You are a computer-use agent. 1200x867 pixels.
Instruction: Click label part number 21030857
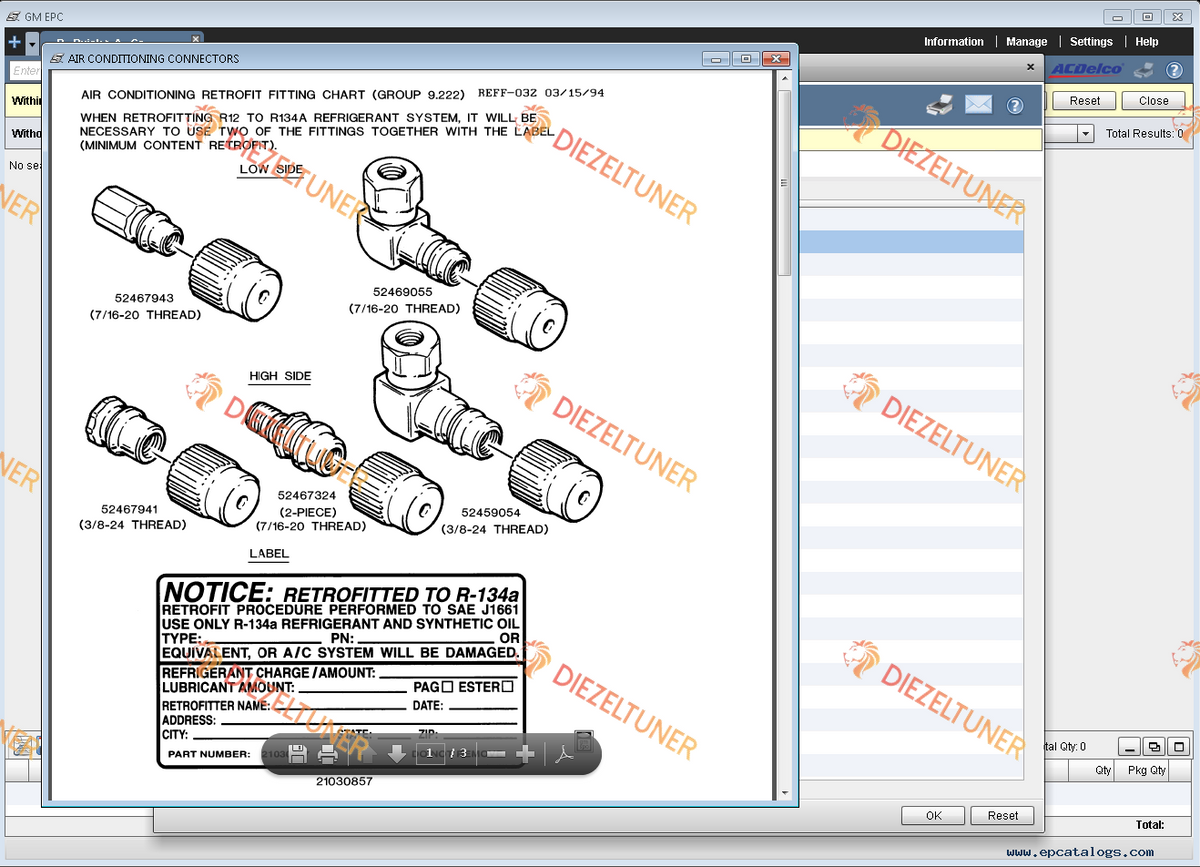[344, 781]
